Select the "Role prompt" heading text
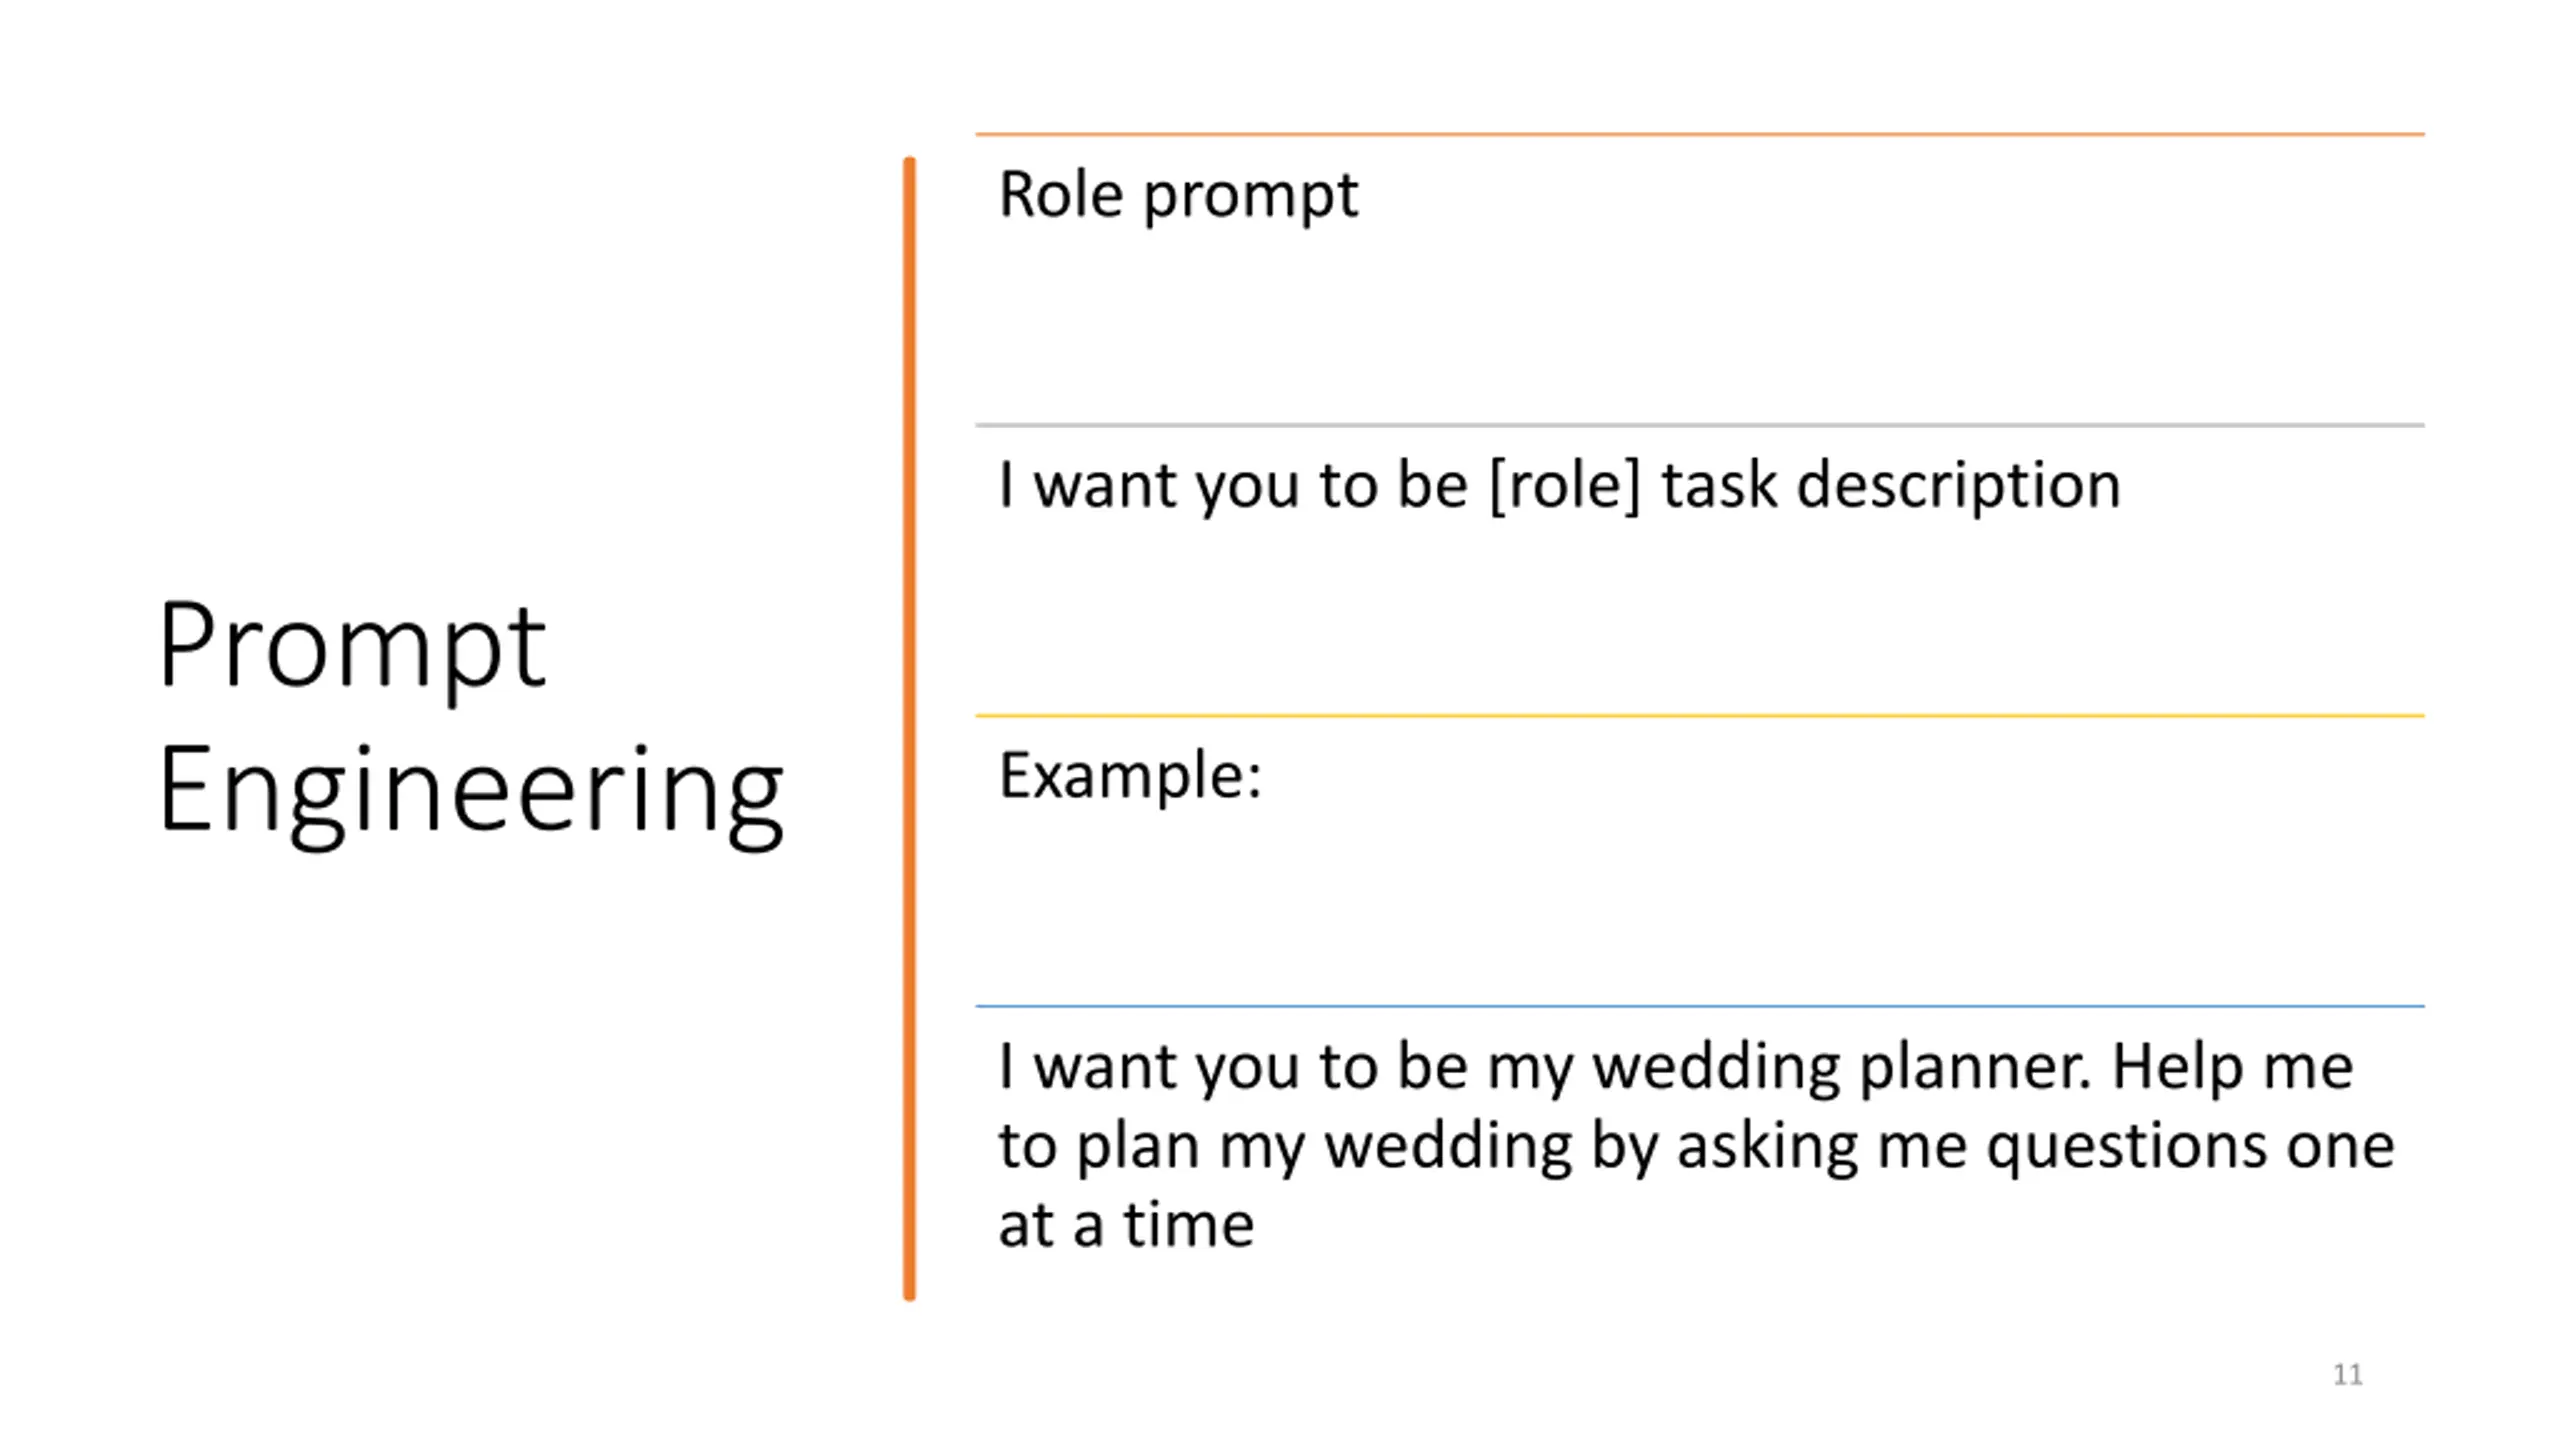The image size is (2560, 1440). coord(1178,196)
